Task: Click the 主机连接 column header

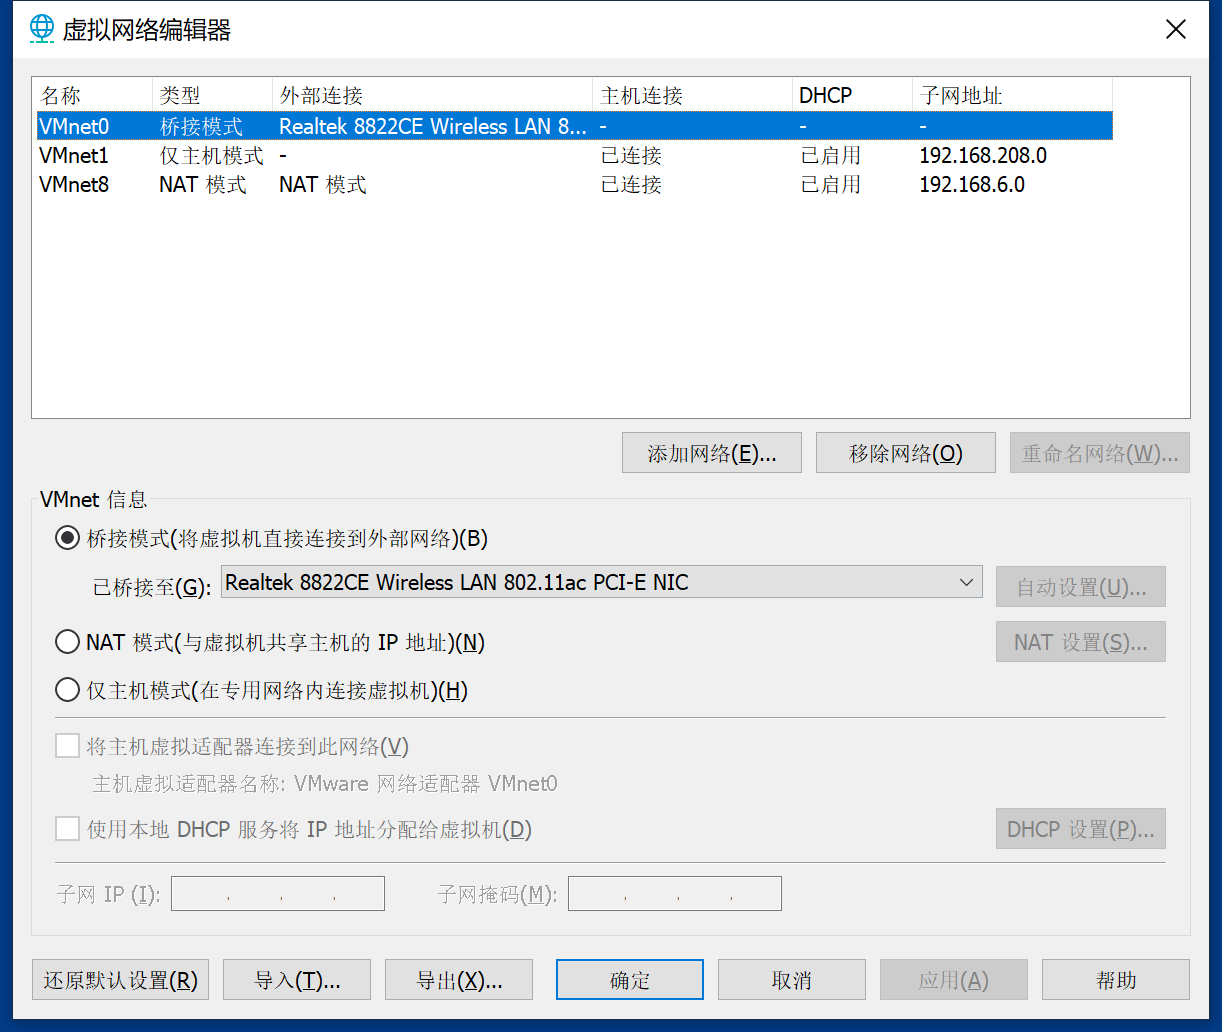Action: point(692,95)
